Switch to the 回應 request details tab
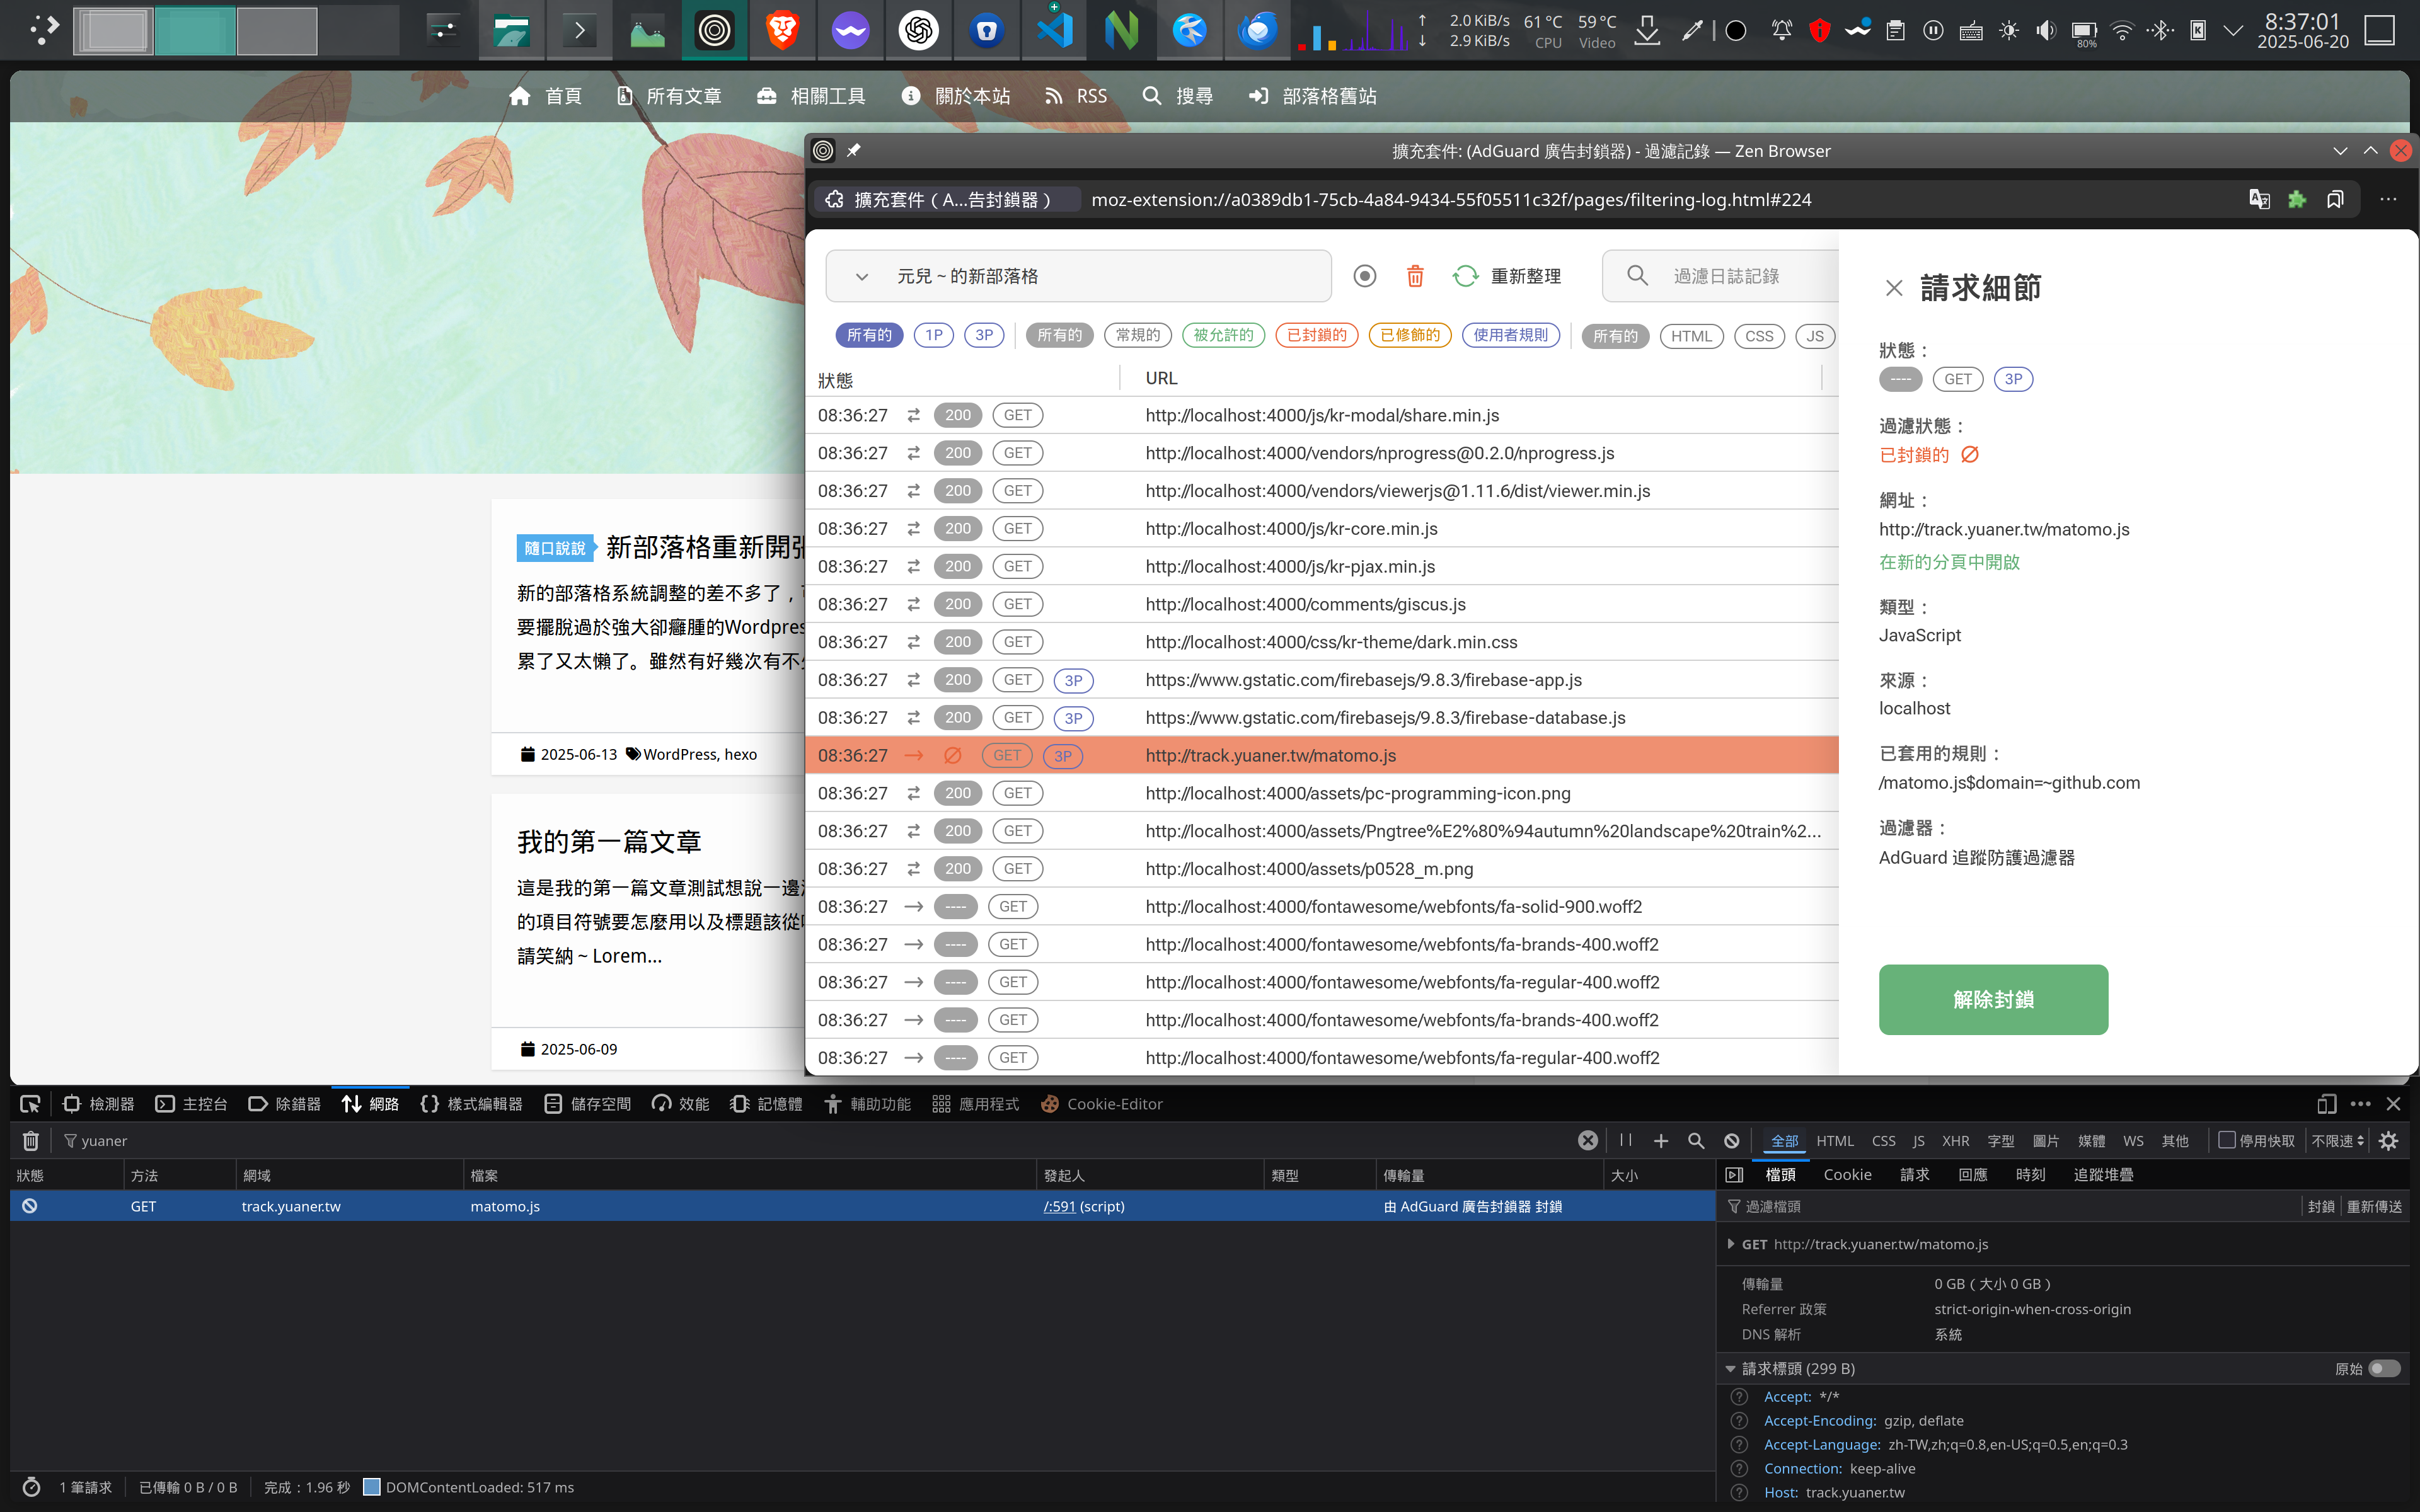The height and width of the screenshot is (1512, 2420). (x=1972, y=1175)
